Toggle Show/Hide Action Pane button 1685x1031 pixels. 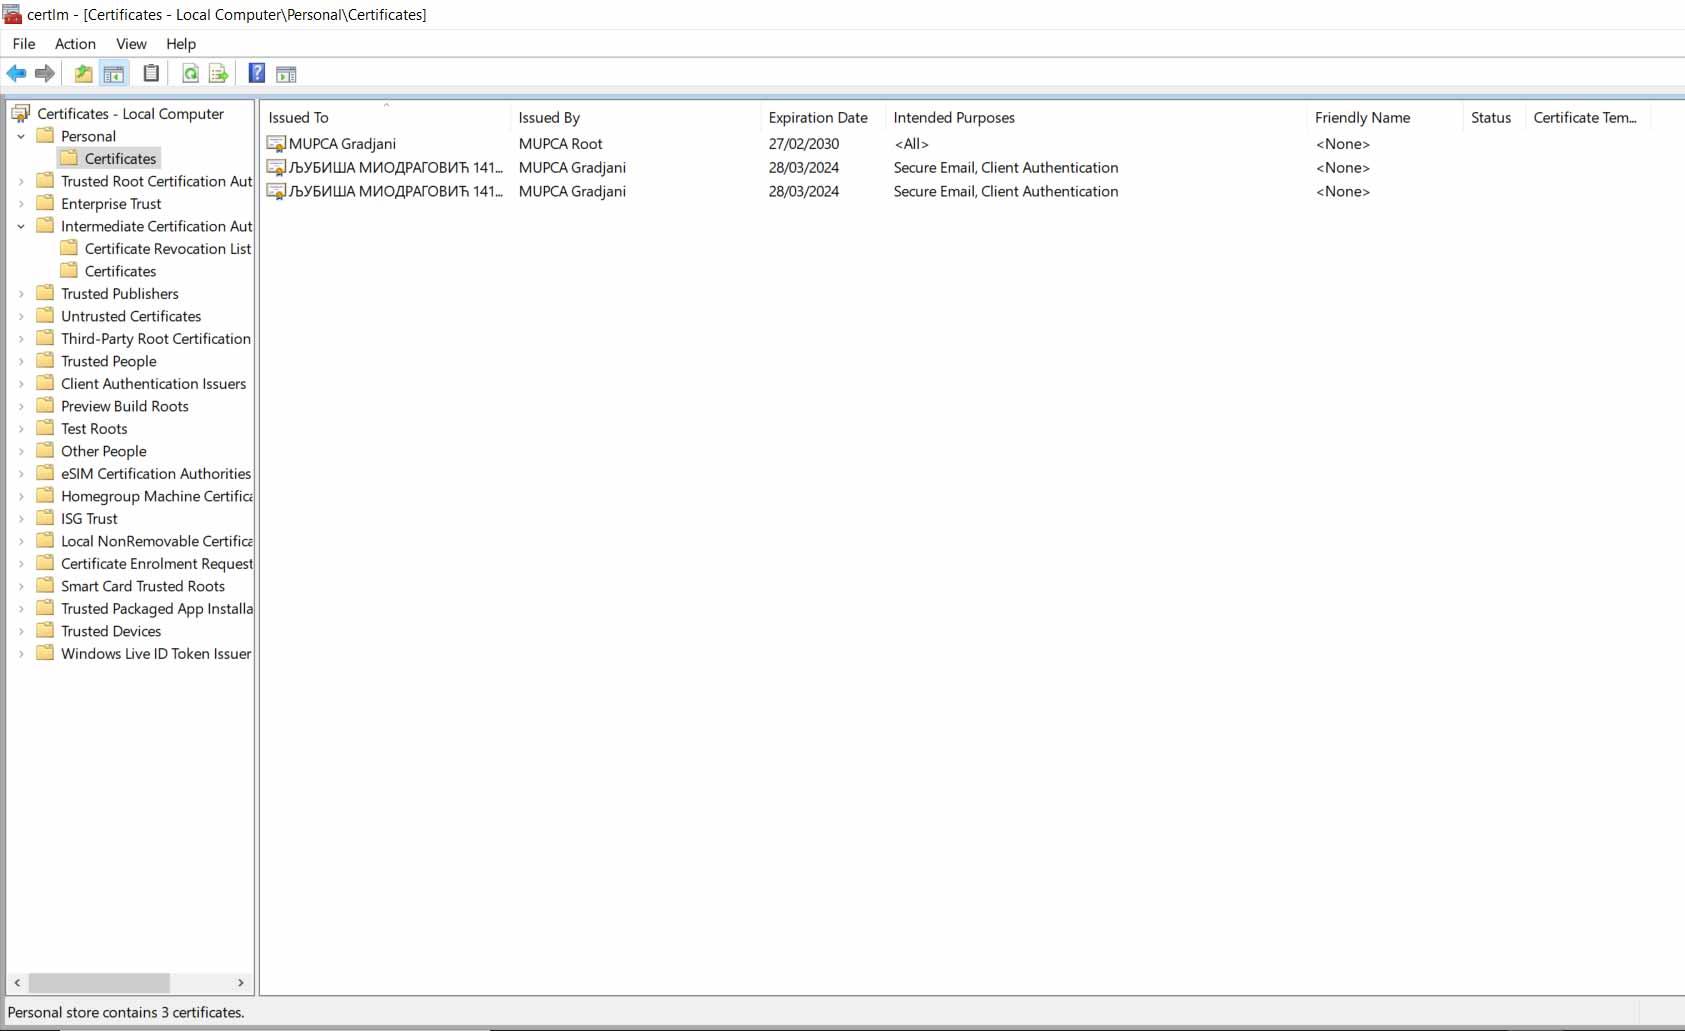pos(286,74)
